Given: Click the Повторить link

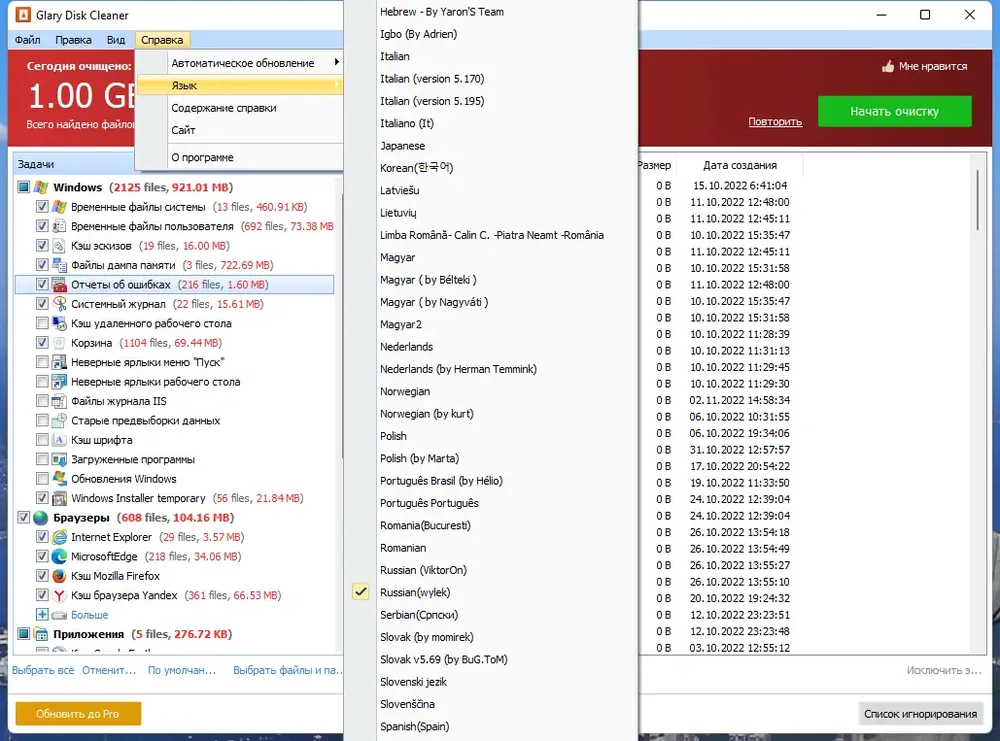Looking at the screenshot, I should point(775,121).
